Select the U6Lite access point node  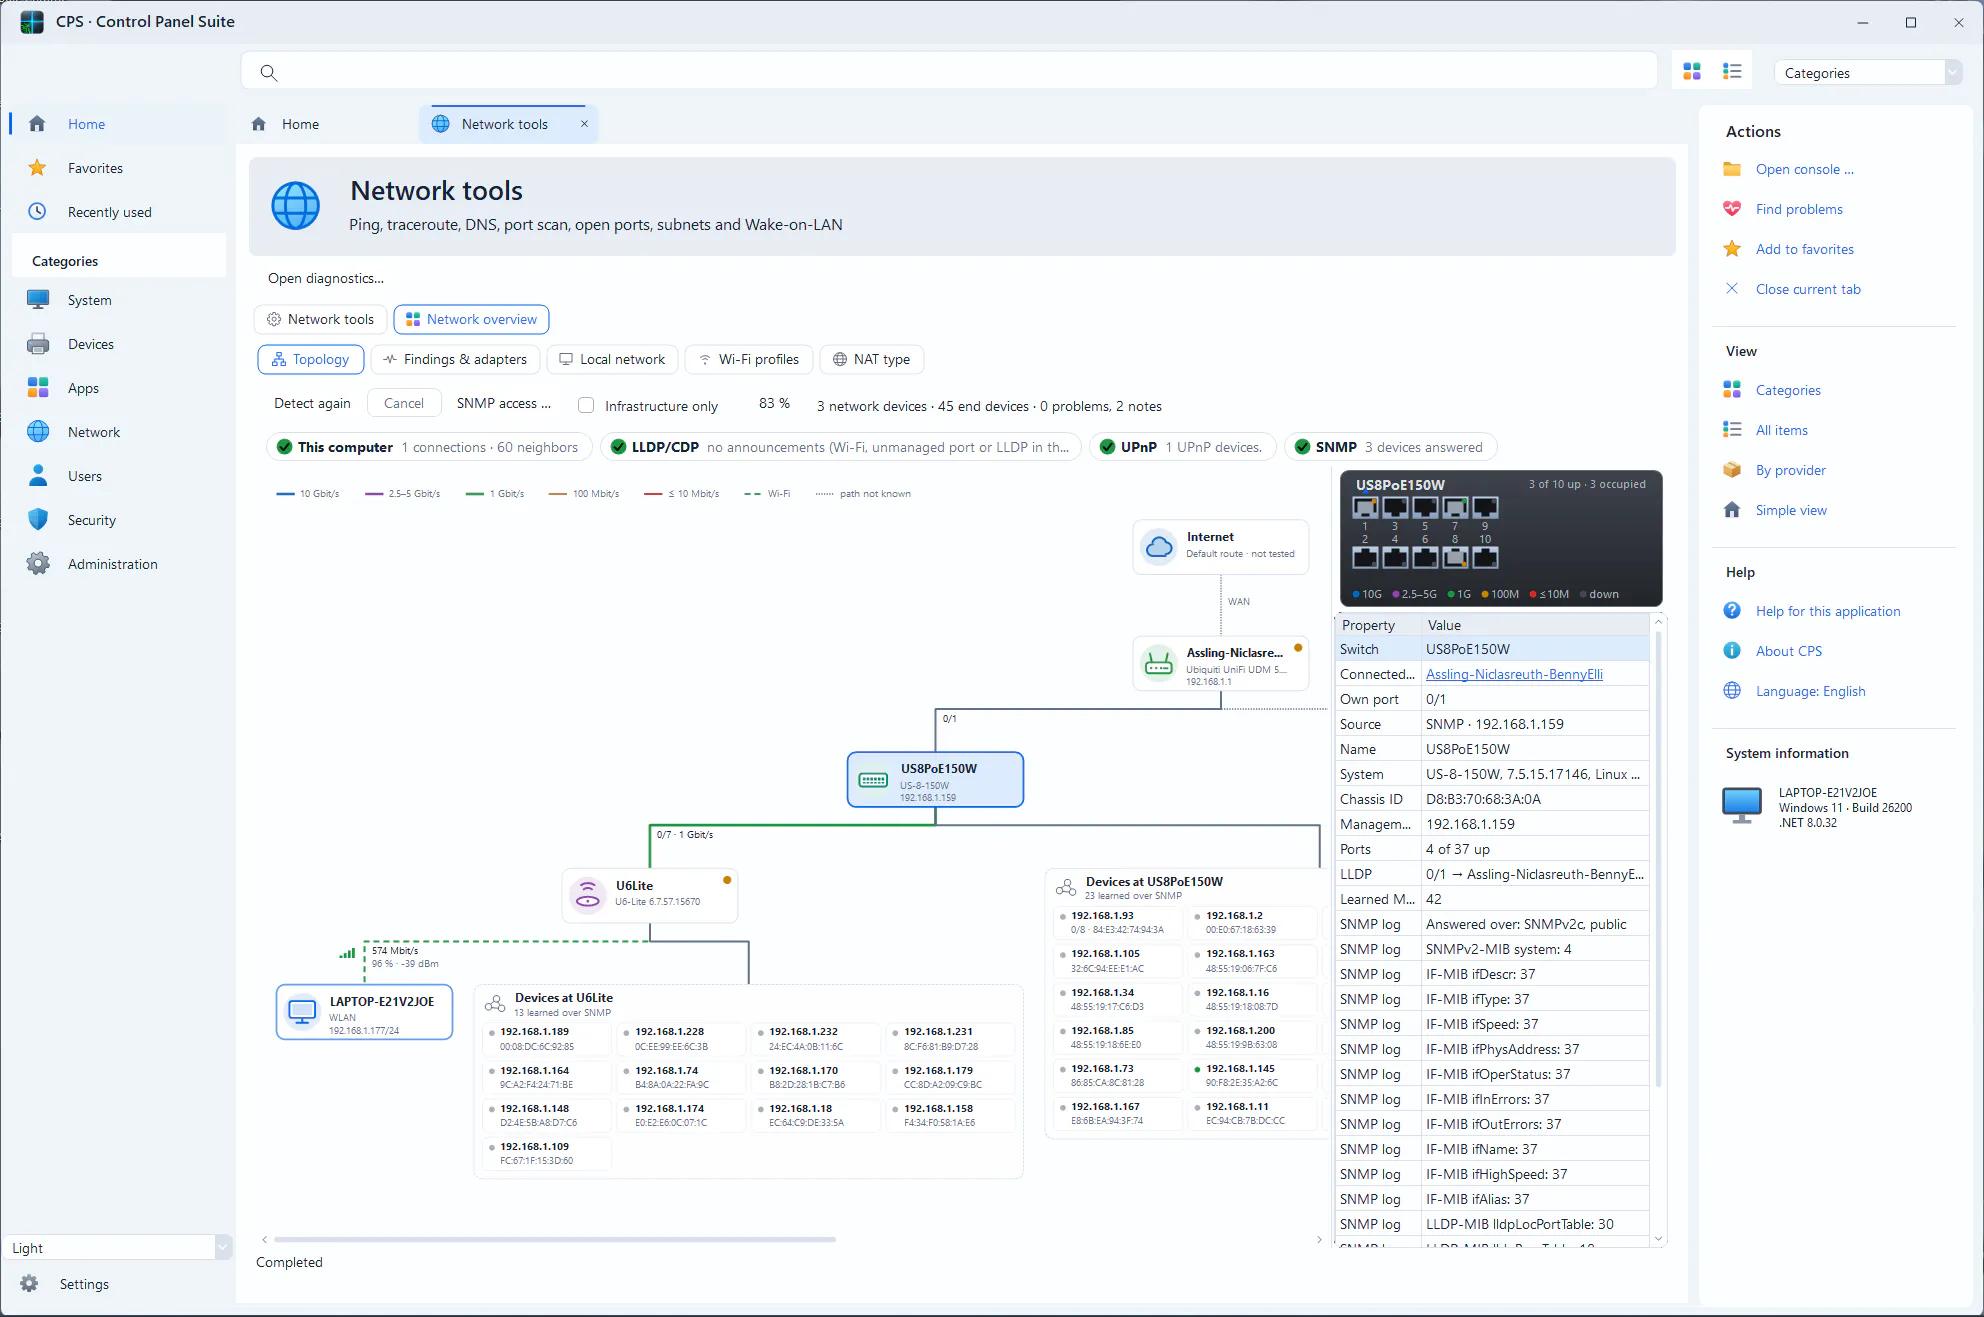click(x=650, y=895)
